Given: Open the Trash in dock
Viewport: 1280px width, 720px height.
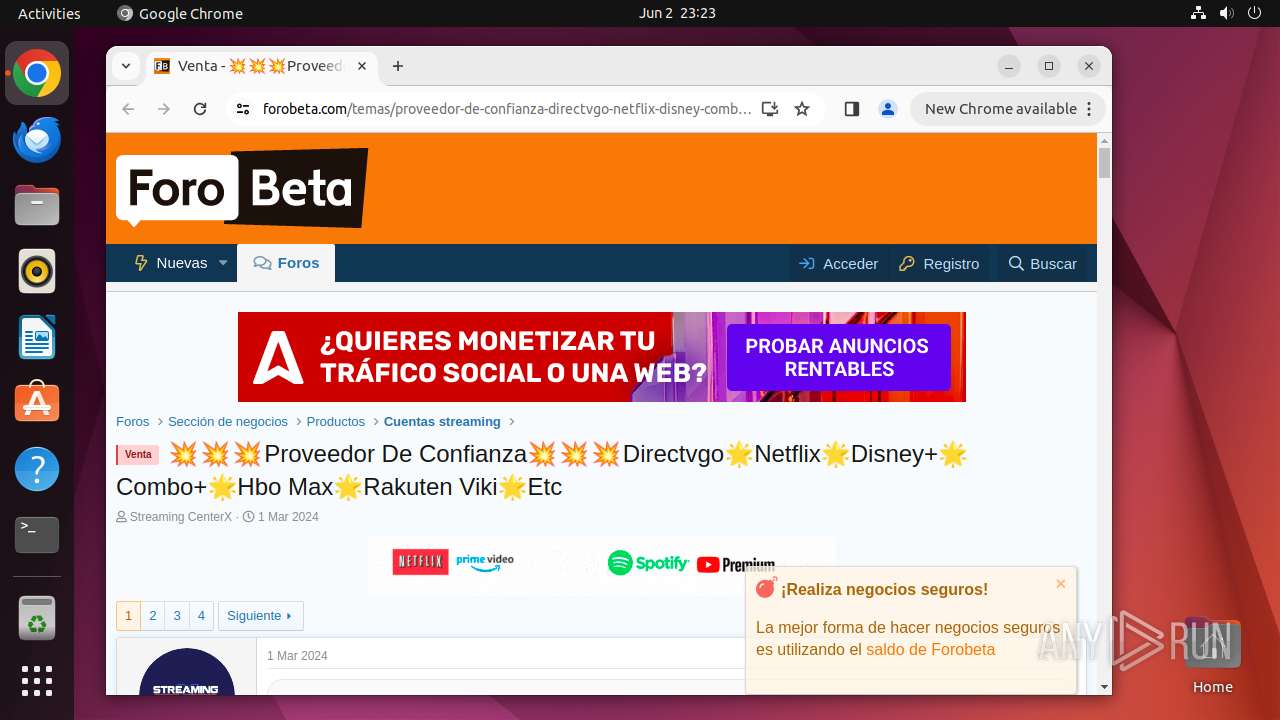Looking at the screenshot, I should 37,617.
